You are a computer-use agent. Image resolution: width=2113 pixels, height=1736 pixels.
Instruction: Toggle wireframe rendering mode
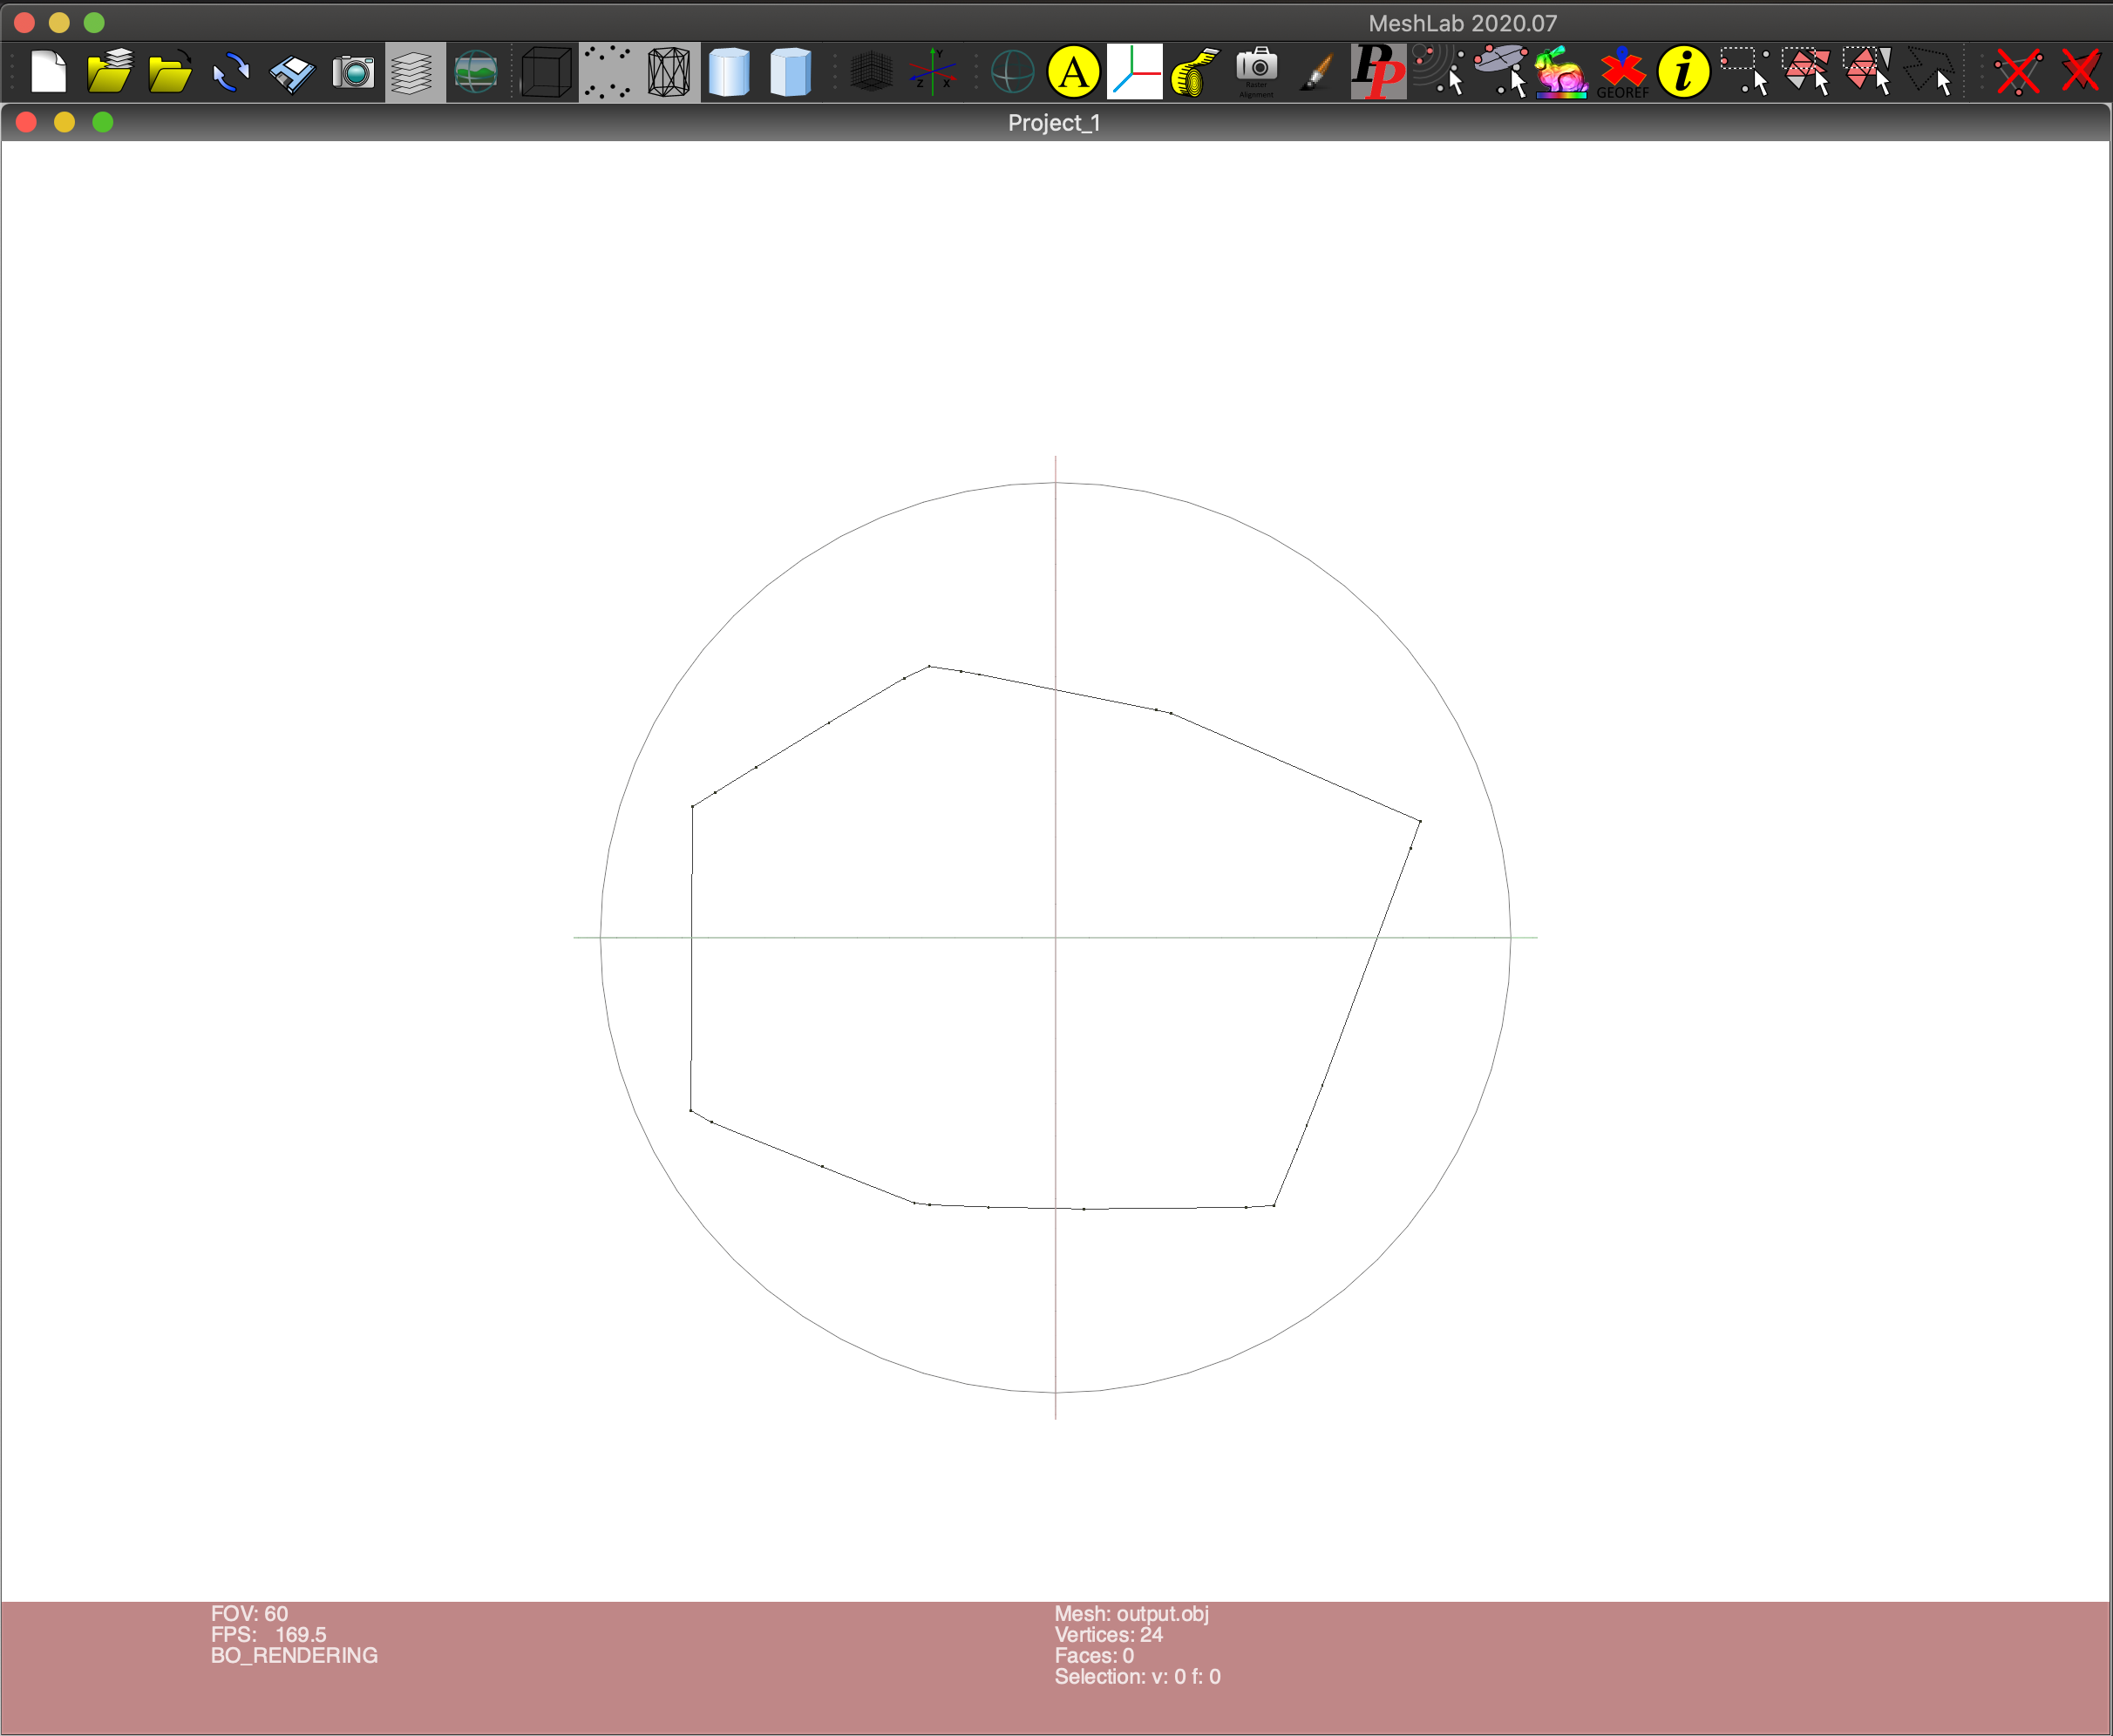coord(668,72)
